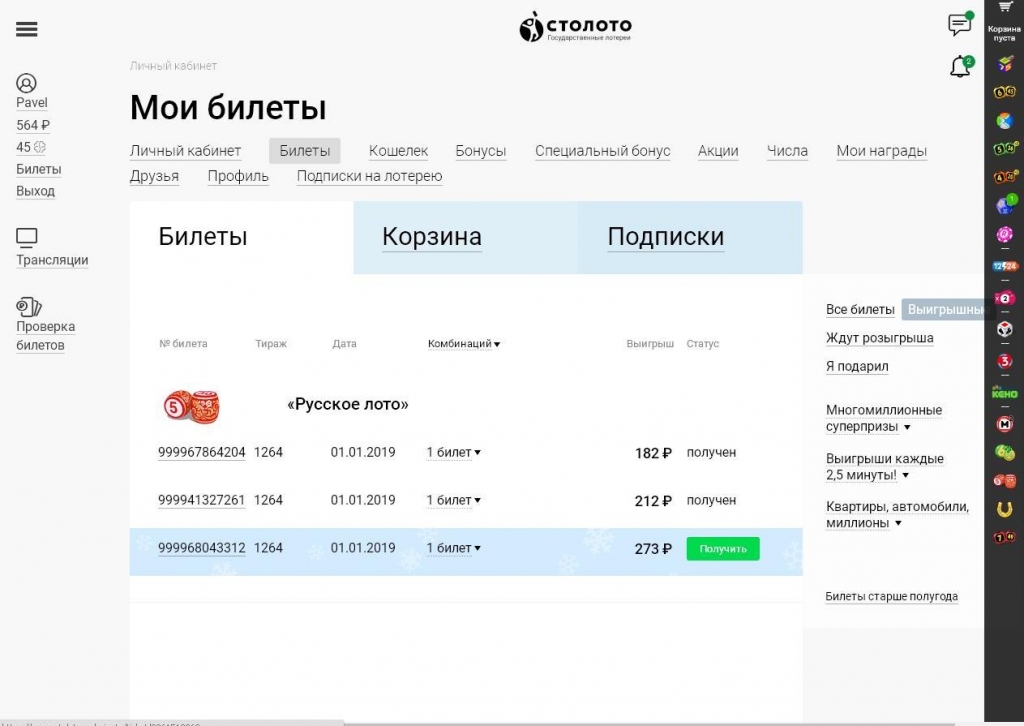The height and width of the screenshot is (726, 1024).
Task: Open the 4 из 20 lottery icon
Action: (x=1006, y=177)
